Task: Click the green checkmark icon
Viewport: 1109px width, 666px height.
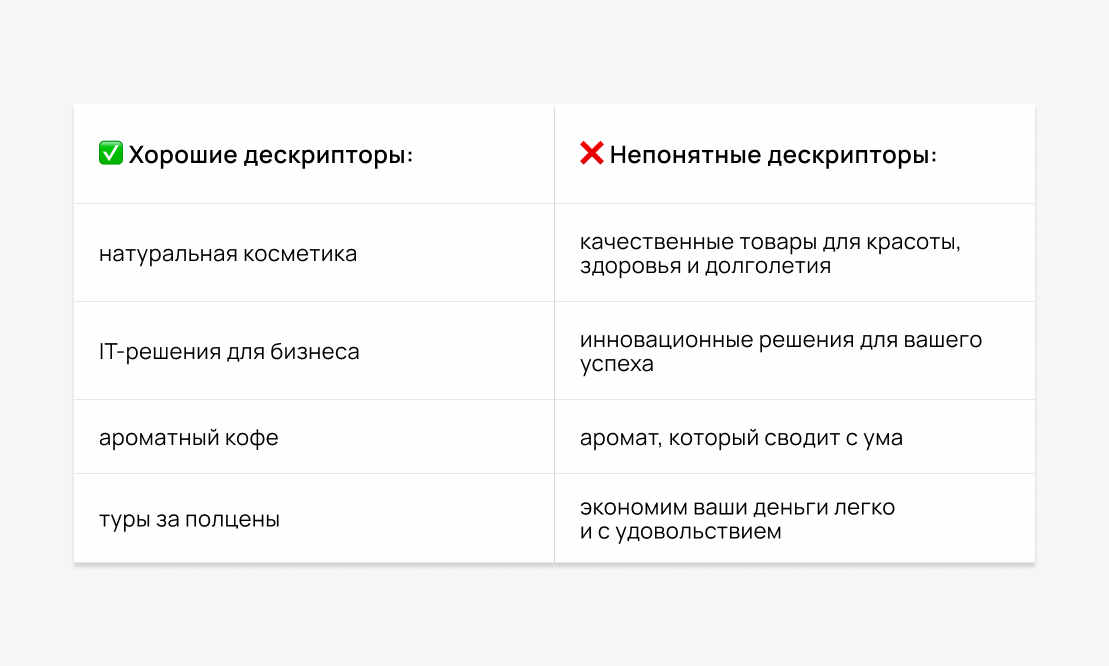Action: click(x=110, y=154)
